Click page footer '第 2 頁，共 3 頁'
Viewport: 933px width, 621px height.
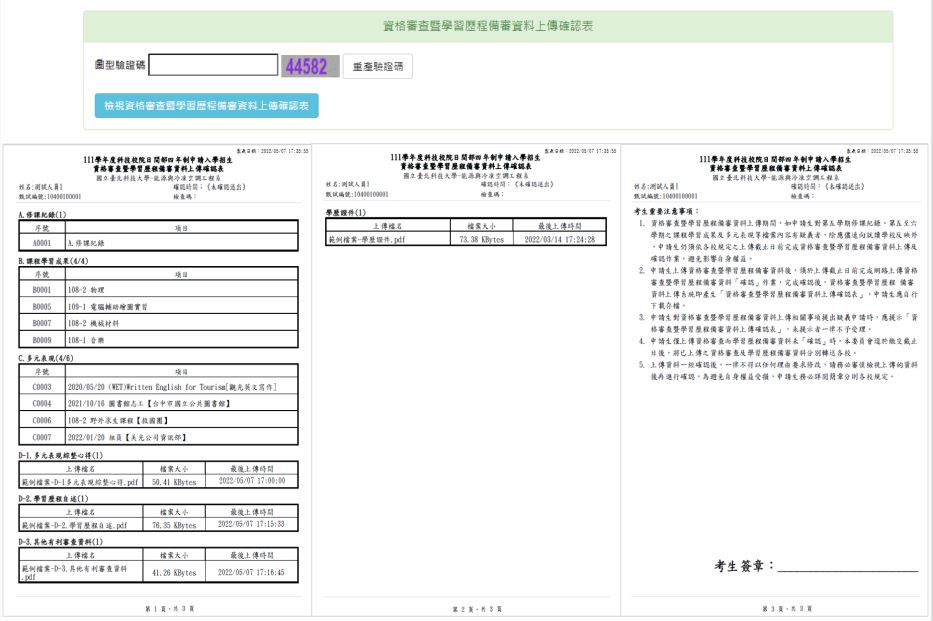tap(477, 609)
